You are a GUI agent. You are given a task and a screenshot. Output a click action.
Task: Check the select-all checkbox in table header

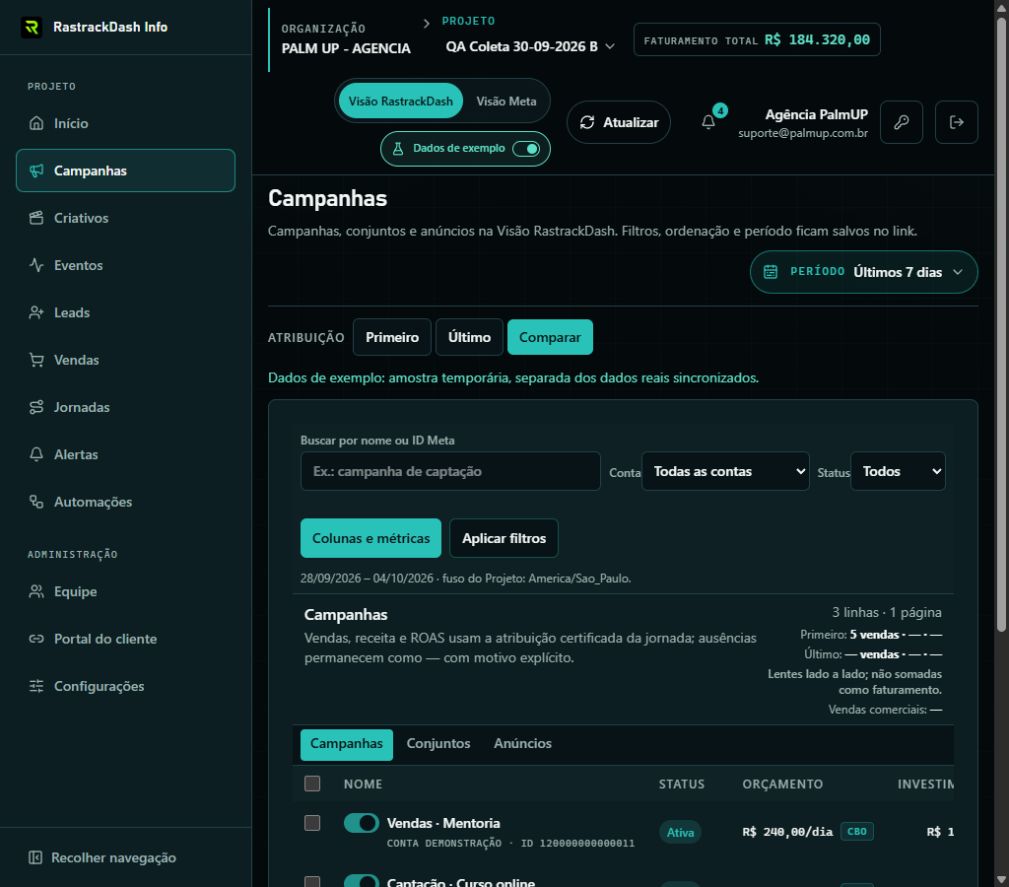pyautogui.click(x=312, y=783)
